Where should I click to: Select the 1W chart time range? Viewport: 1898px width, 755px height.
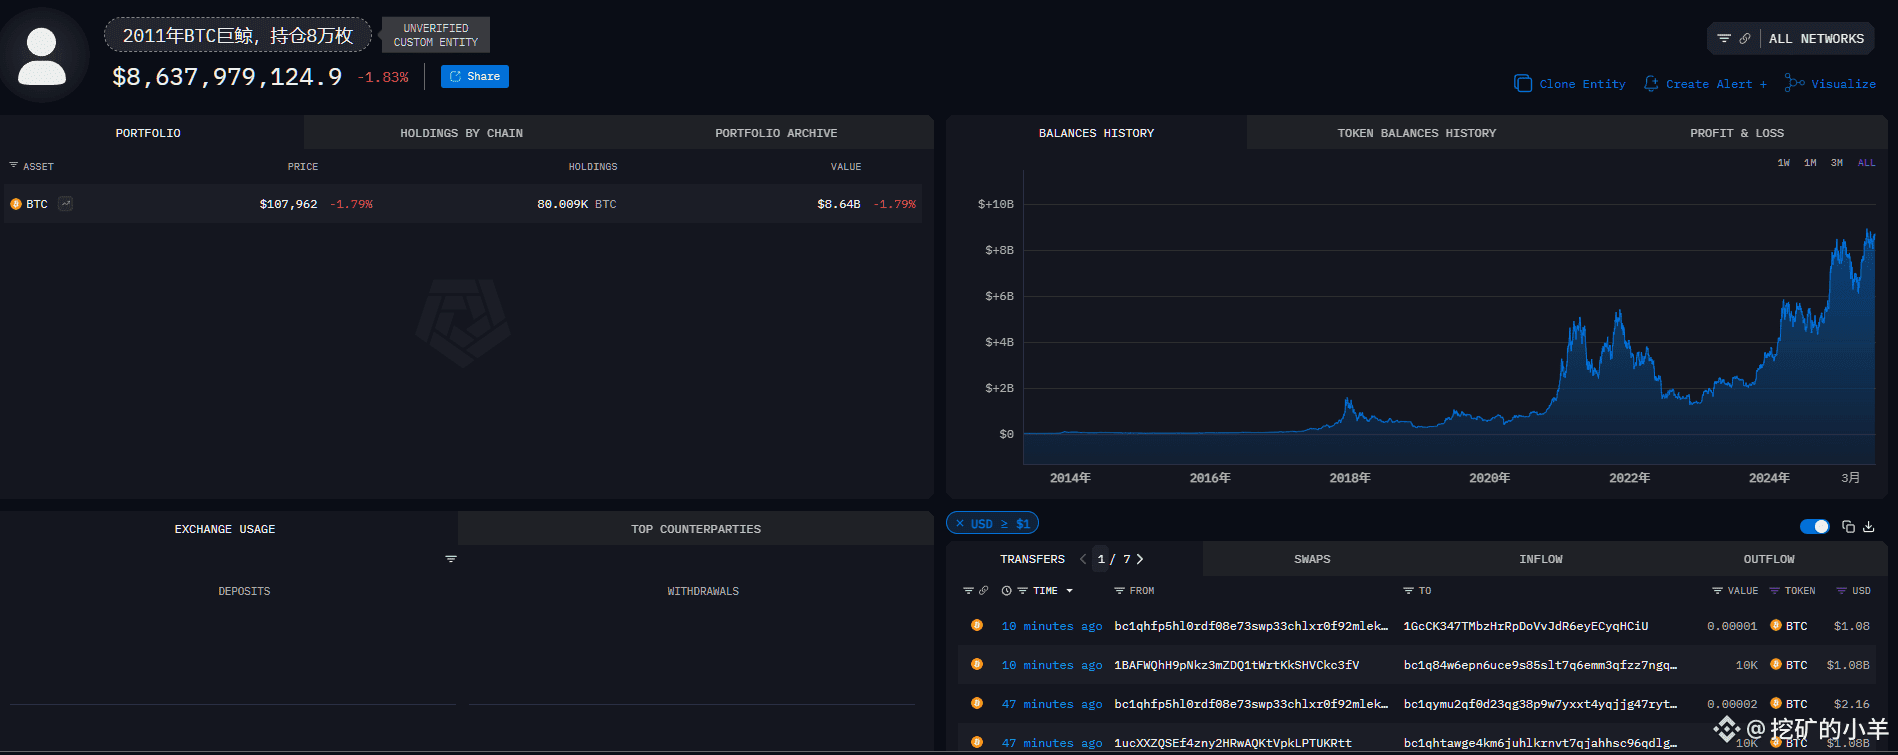1783,163
